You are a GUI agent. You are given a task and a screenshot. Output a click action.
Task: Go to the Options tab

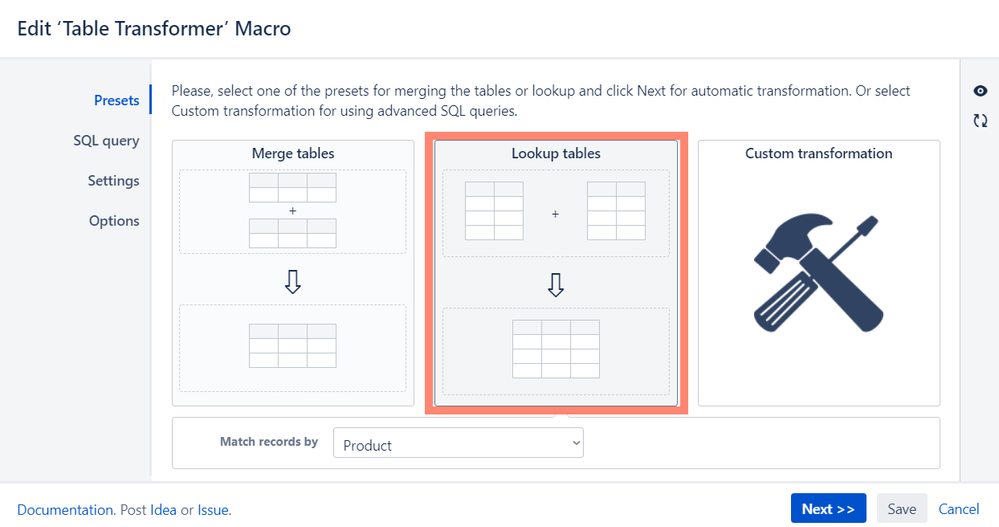click(114, 221)
